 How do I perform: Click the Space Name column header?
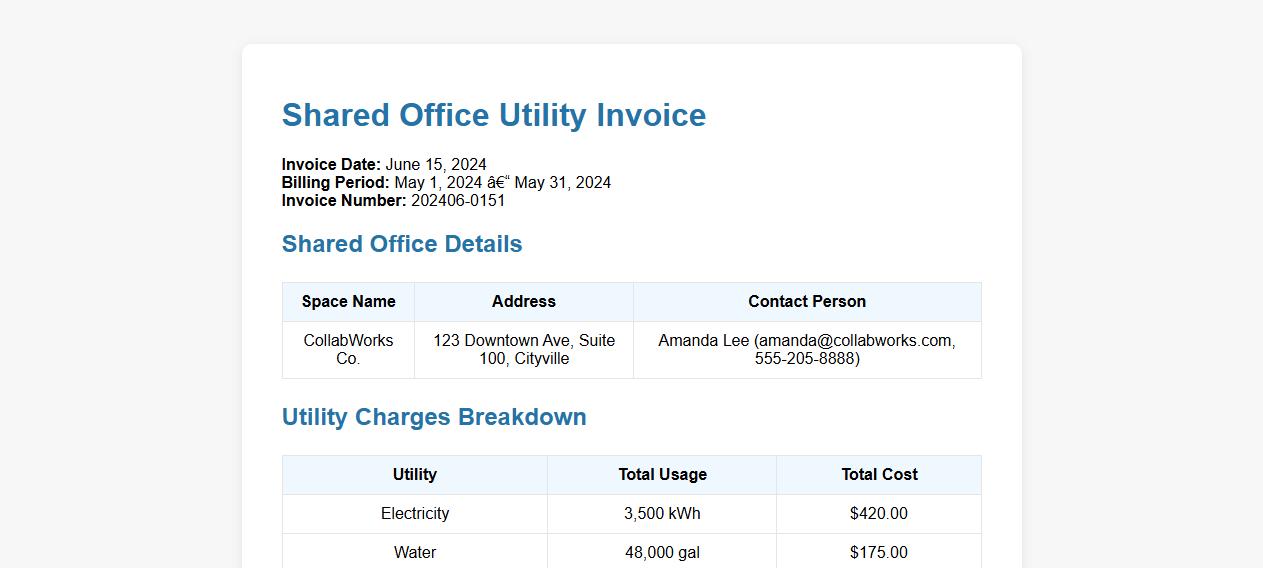[348, 302]
